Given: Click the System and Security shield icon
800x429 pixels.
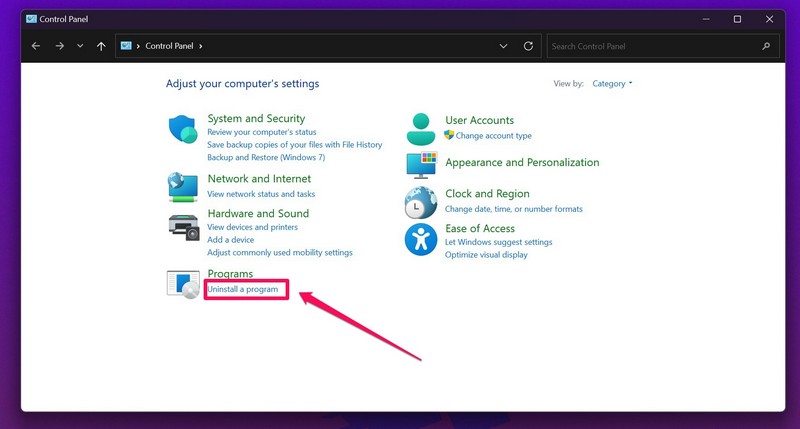Looking at the screenshot, I should (183, 130).
